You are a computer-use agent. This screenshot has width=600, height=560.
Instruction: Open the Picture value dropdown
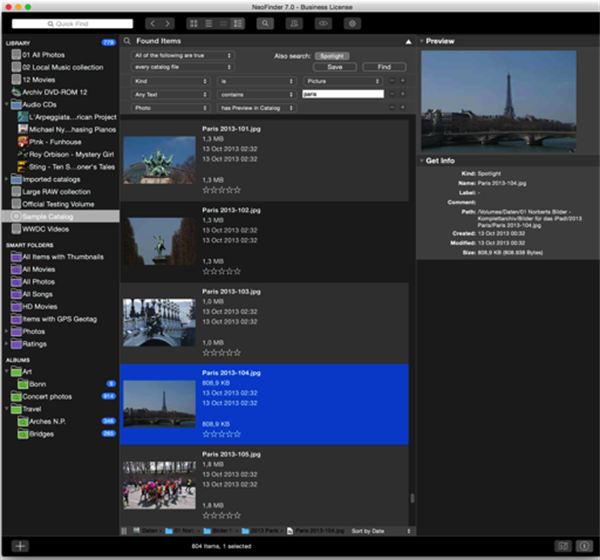click(x=343, y=81)
